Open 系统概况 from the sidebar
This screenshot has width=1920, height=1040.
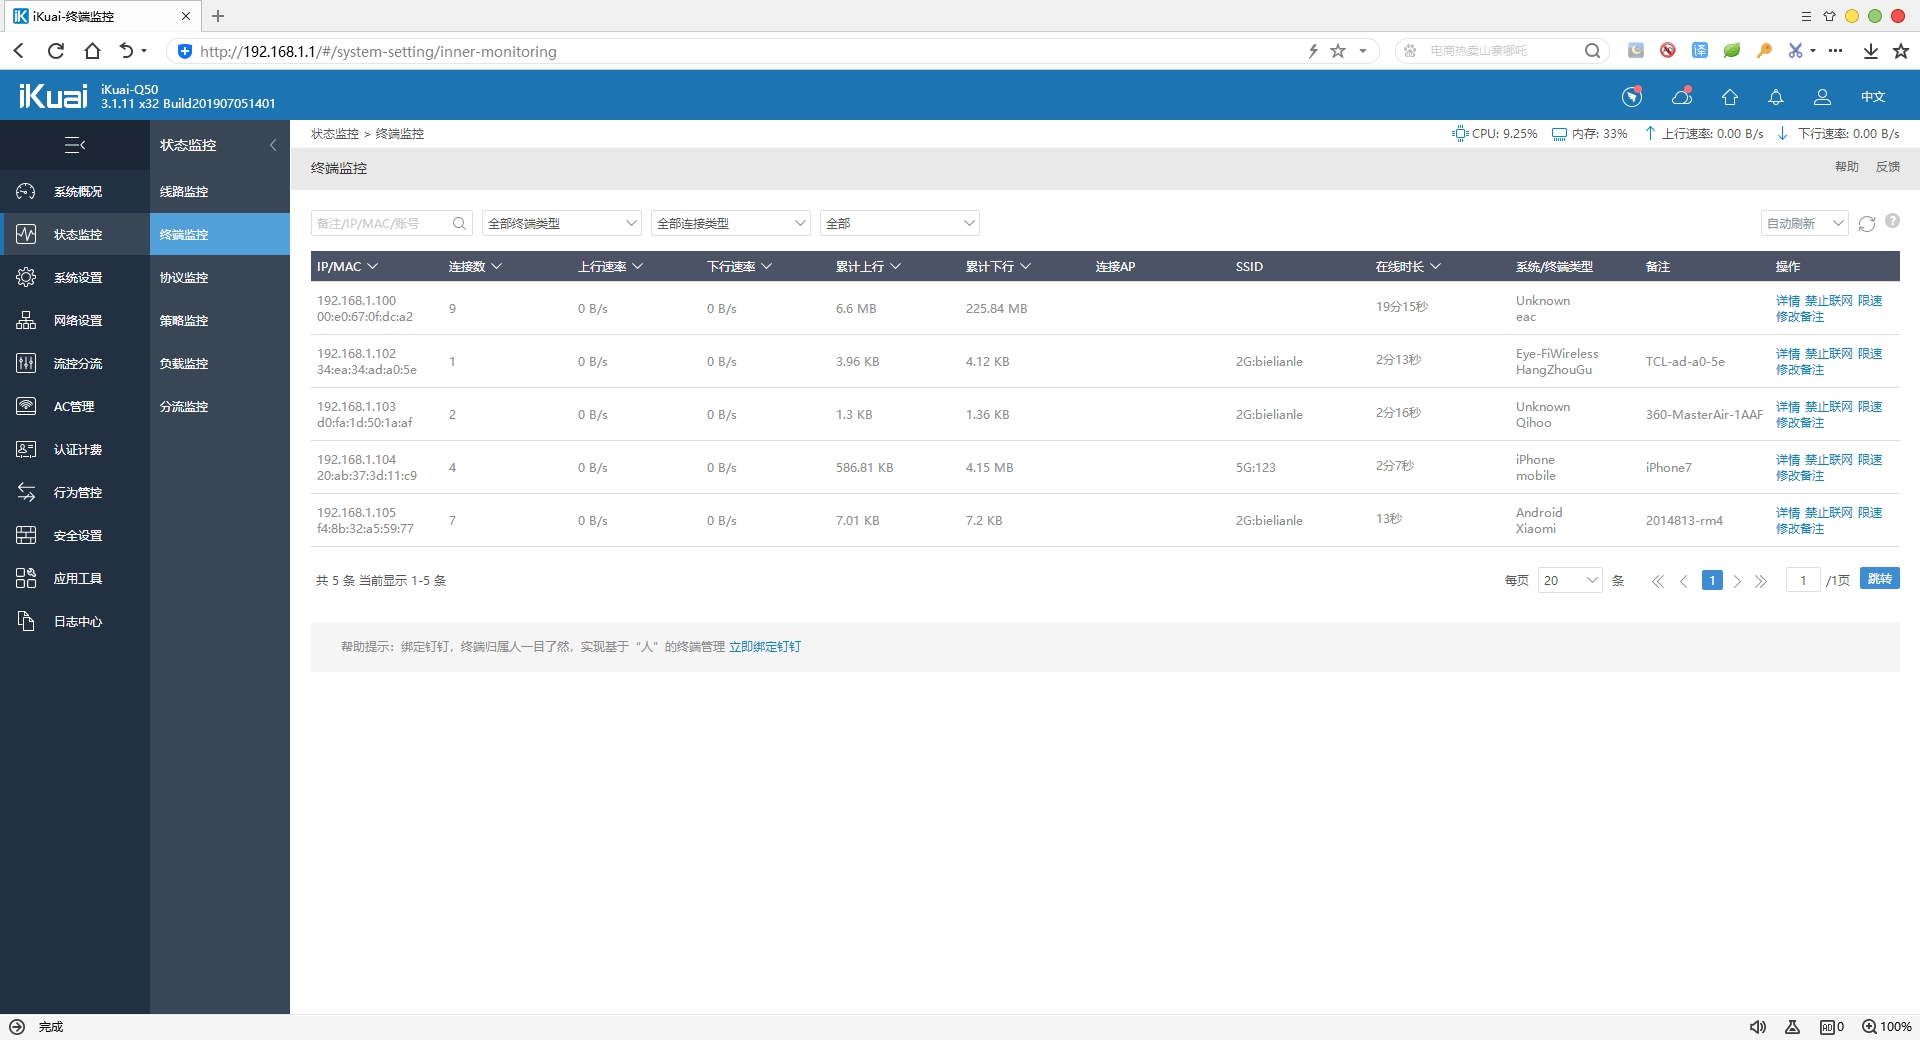75,191
